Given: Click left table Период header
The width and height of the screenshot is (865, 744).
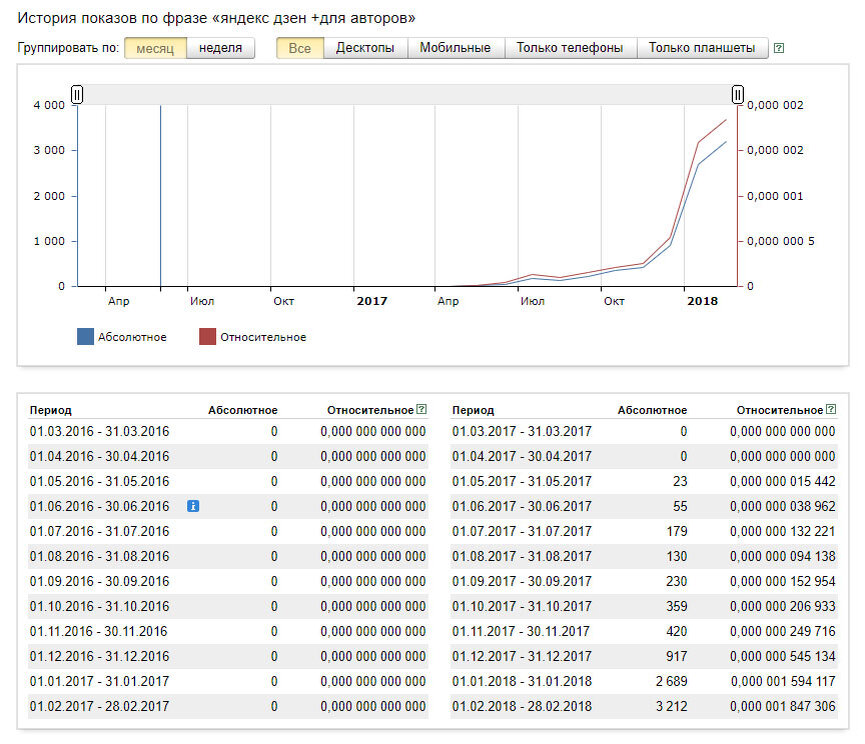Looking at the screenshot, I should coord(51,410).
